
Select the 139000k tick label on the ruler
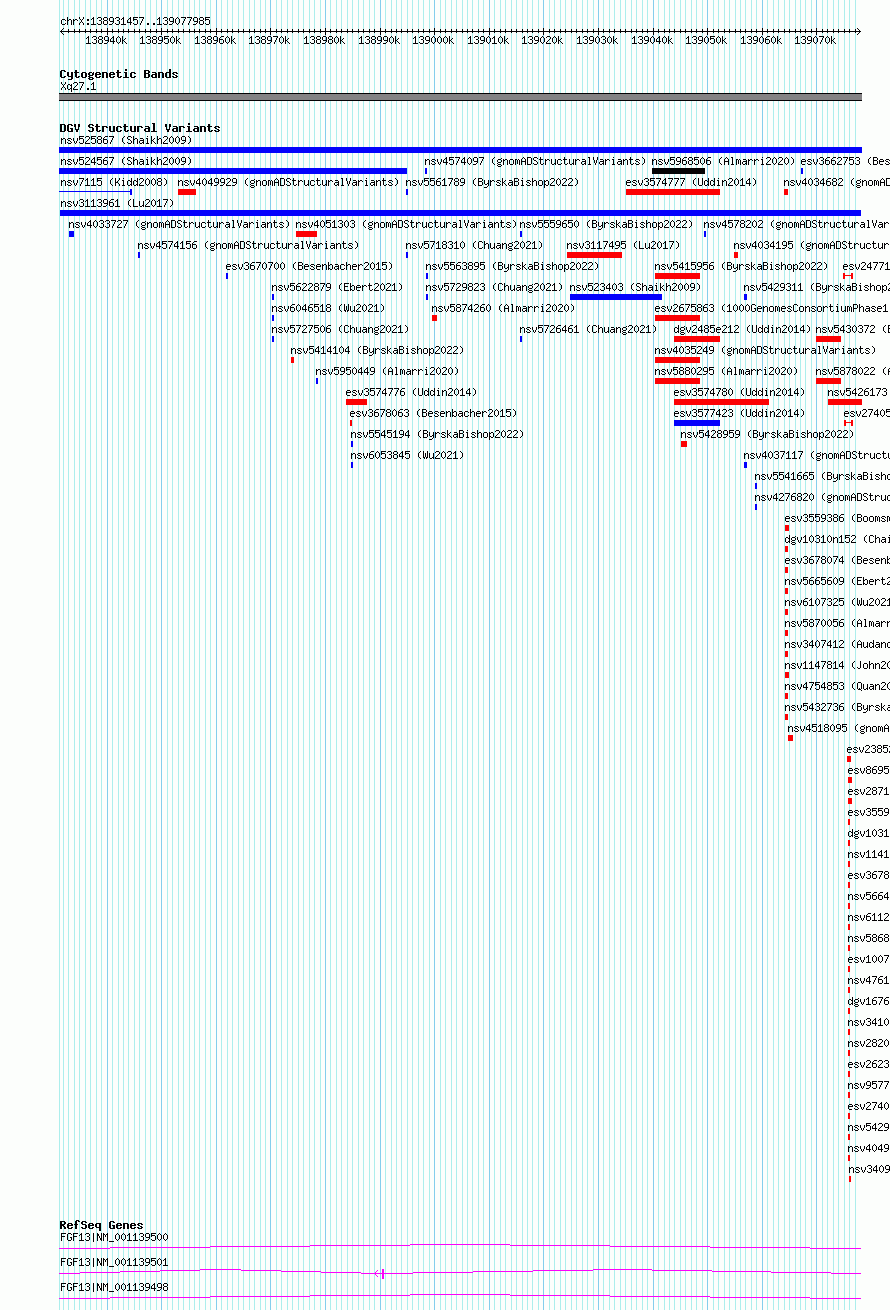click(433, 40)
